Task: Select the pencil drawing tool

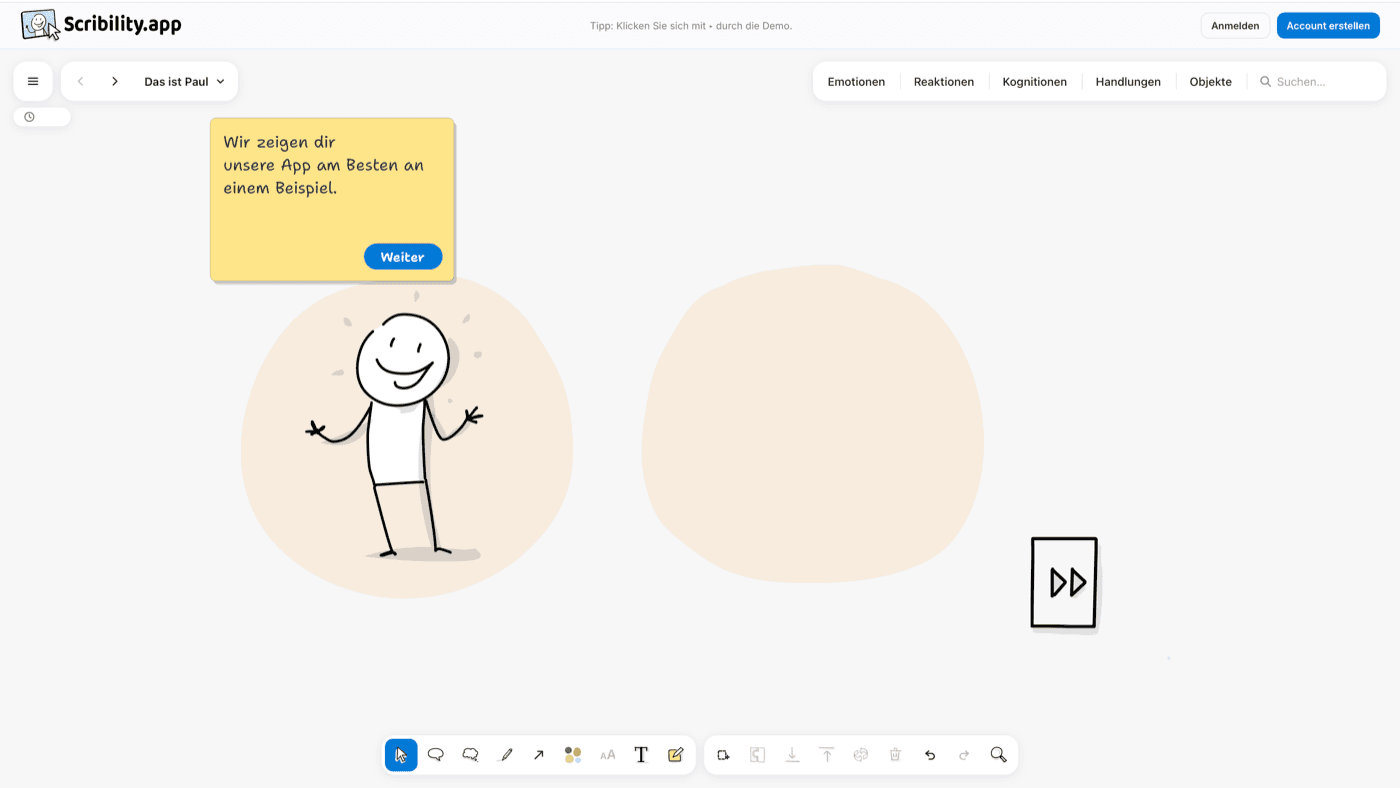Action: tap(506, 755)
